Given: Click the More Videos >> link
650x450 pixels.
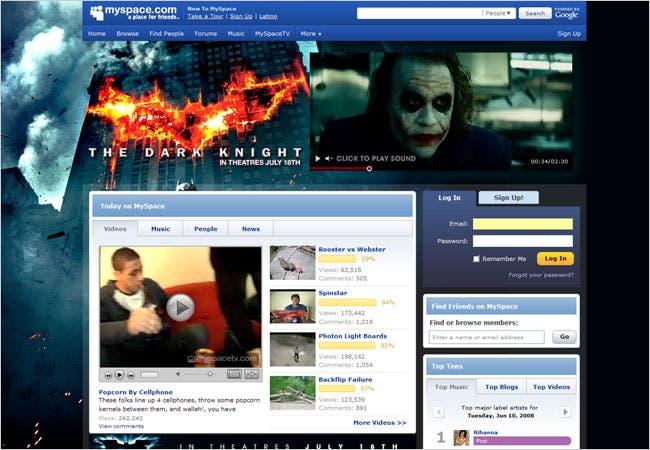Looking at the screenshot, I should (x=379, y=423).
